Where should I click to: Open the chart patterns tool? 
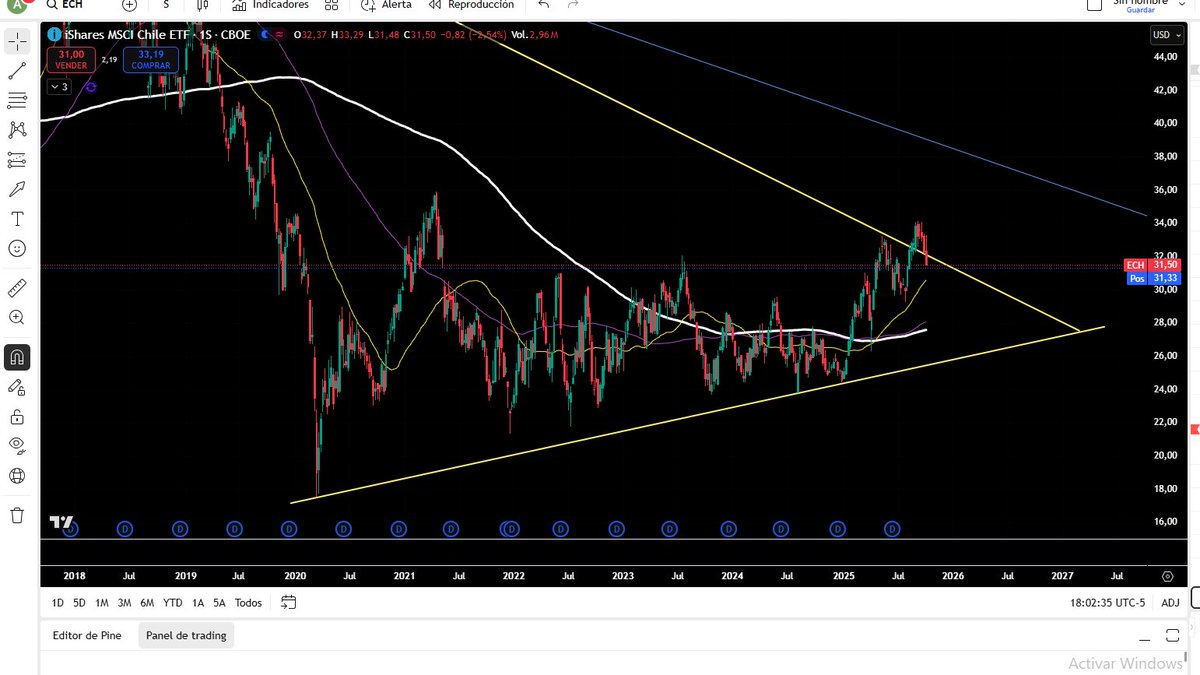[x=17, y=130]
